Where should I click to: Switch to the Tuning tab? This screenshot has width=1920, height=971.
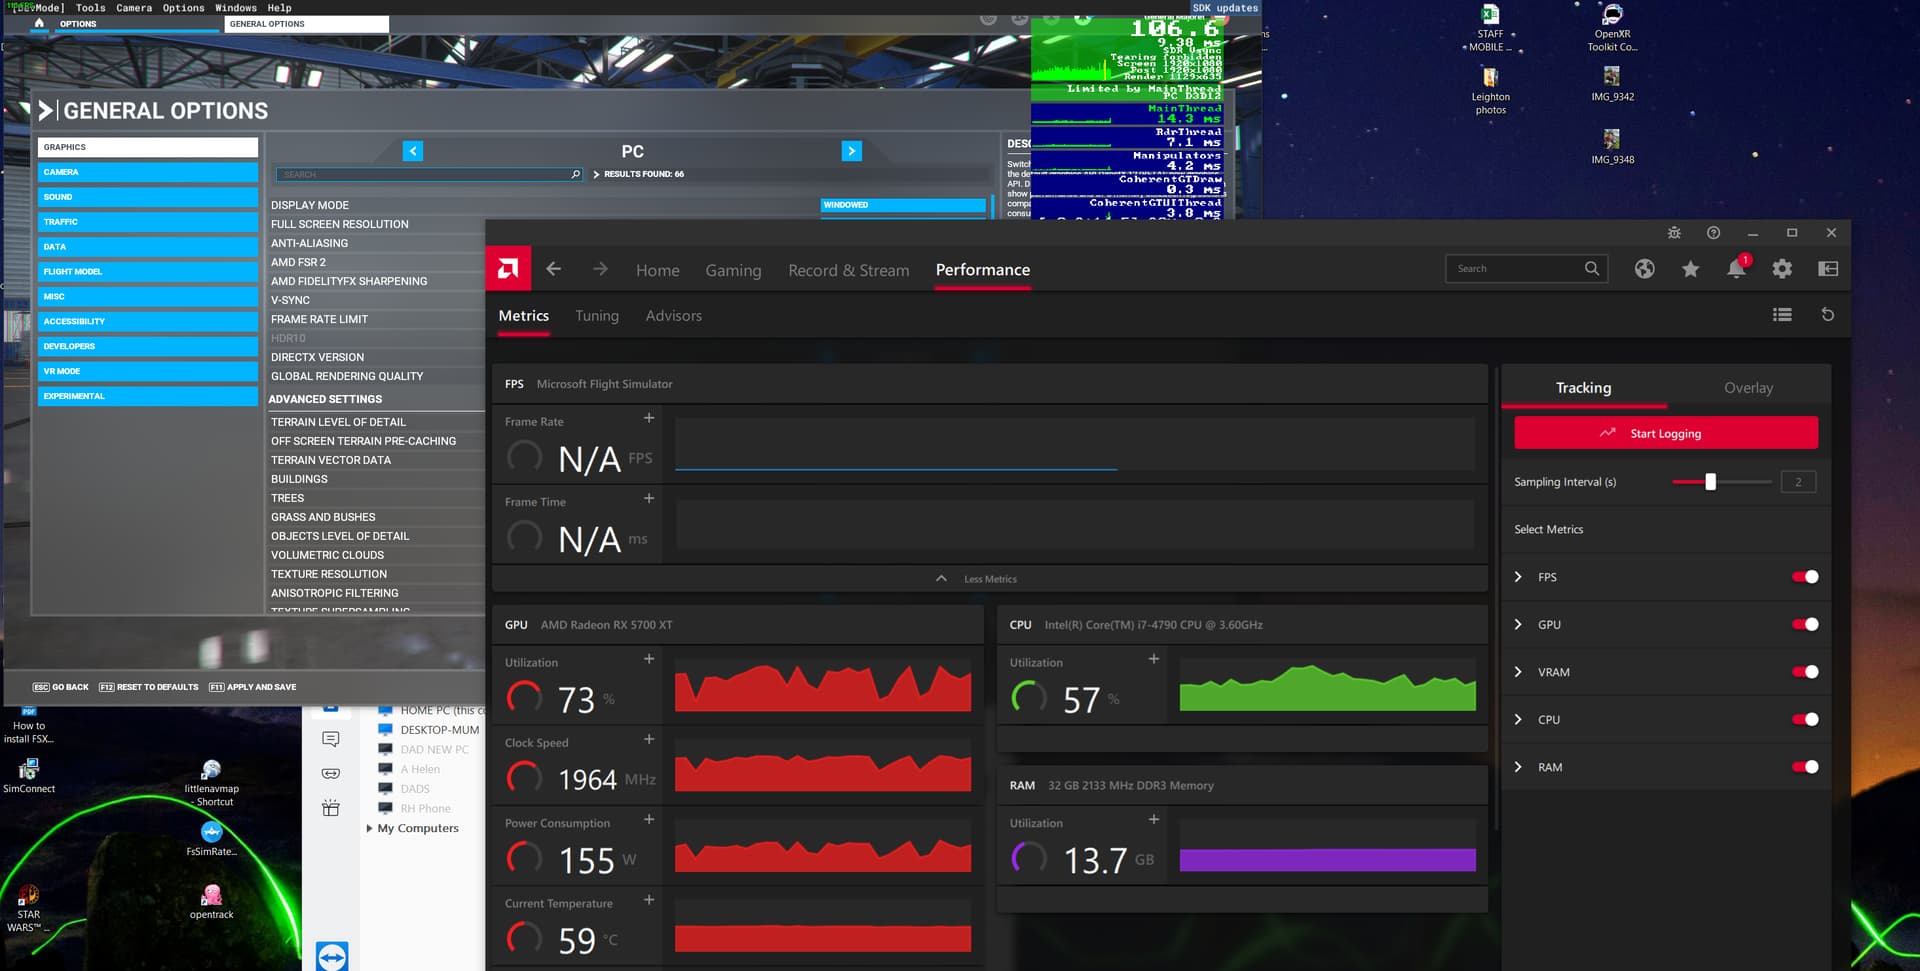coord(597,316)
